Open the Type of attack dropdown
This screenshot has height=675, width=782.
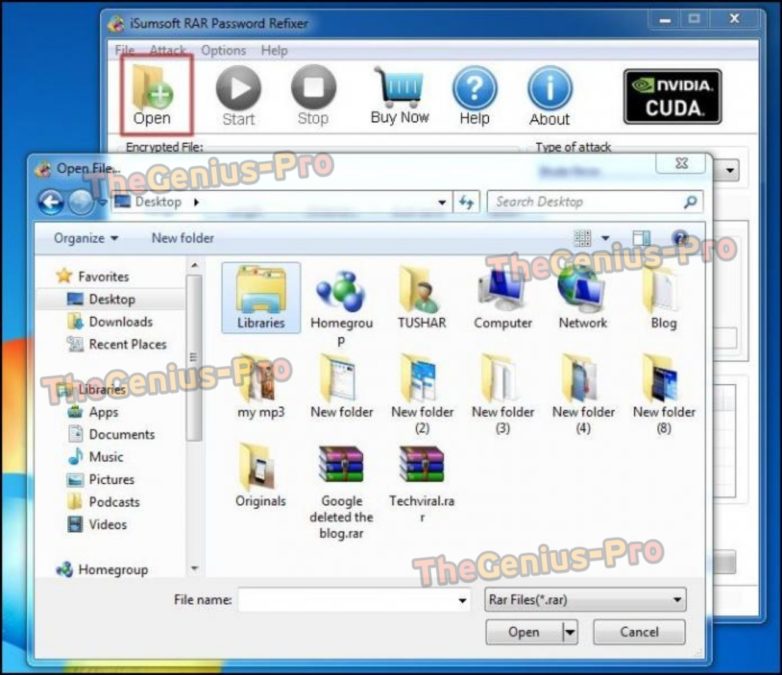[730, 170]
